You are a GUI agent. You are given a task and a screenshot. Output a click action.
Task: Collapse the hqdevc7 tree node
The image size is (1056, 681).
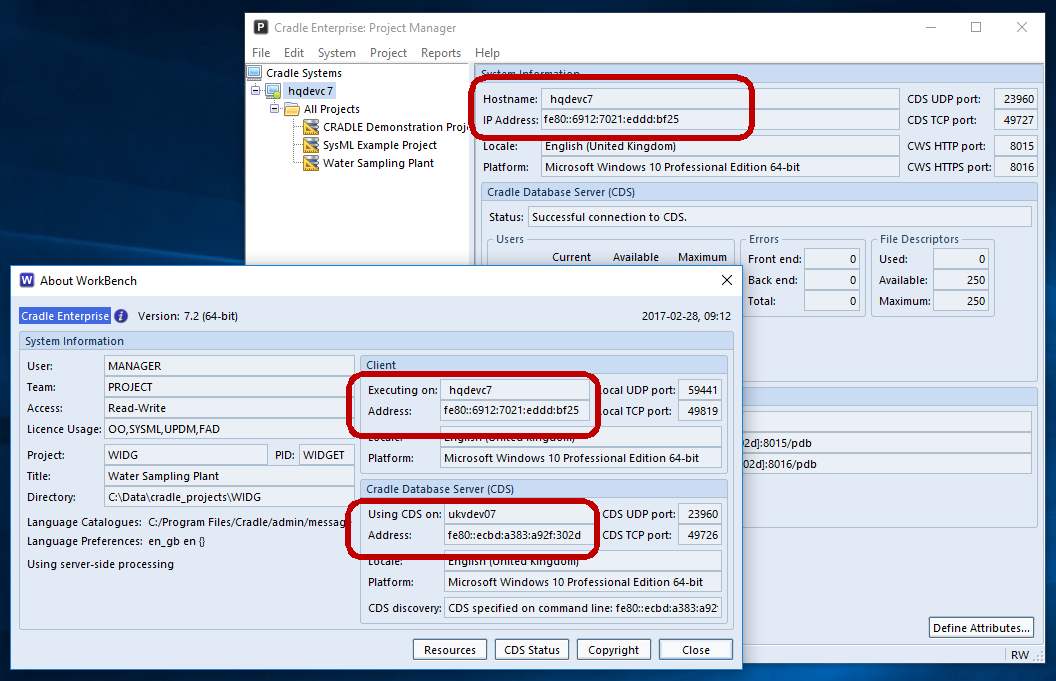click(256, 91)
